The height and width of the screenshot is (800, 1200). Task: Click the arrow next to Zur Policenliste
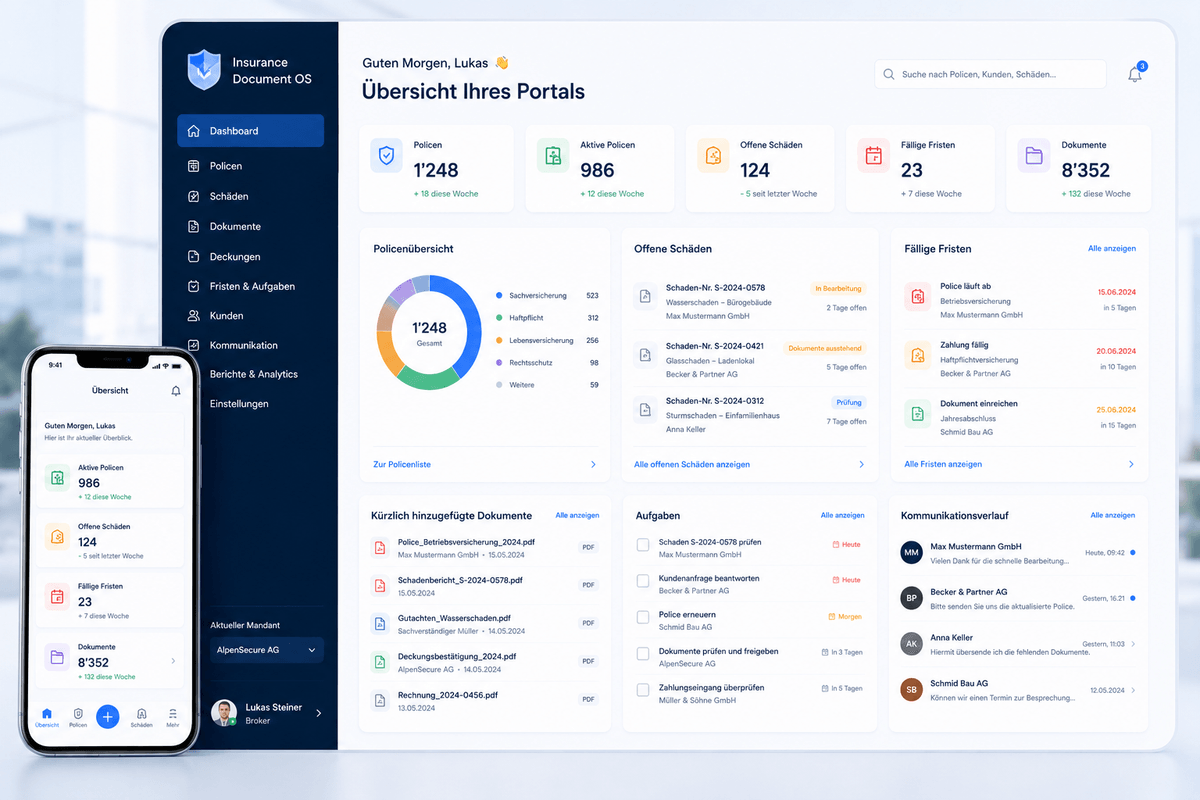[x=593, y=465]
